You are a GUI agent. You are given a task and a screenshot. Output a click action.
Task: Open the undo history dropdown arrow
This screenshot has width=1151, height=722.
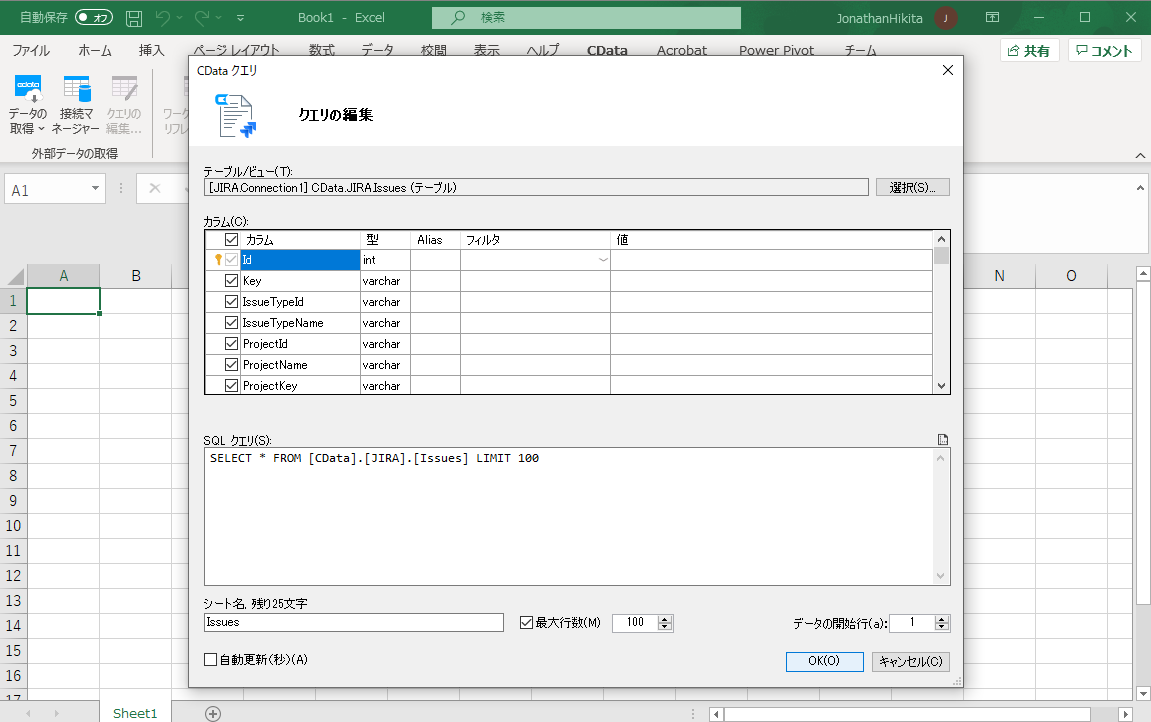click(x=179, y=18)
